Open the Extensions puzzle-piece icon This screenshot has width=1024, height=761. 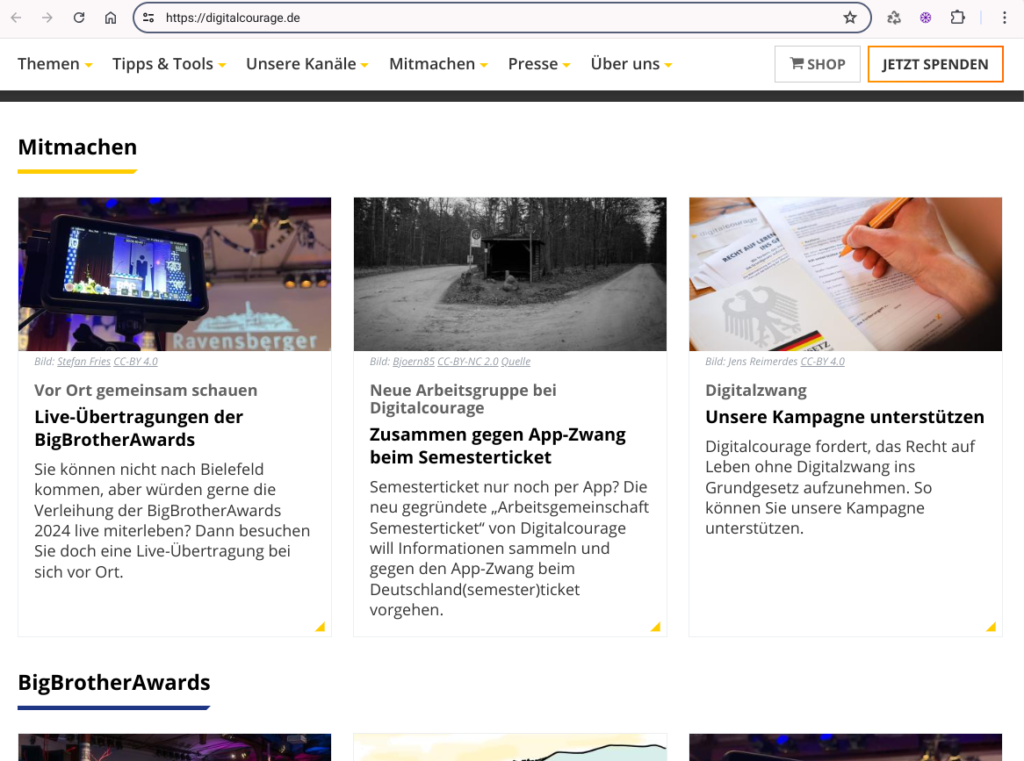[957, 18]
